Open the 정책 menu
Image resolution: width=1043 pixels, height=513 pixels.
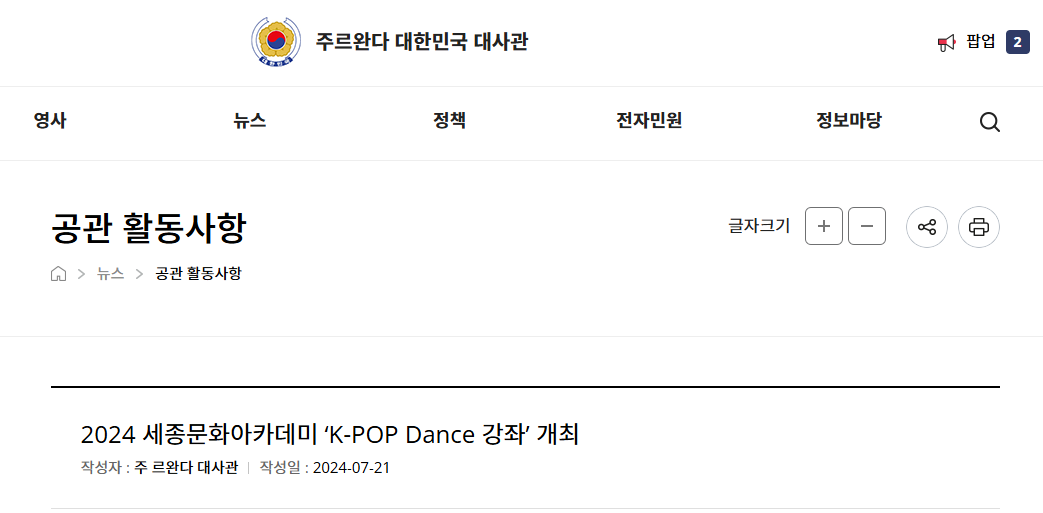pos(450,121)
